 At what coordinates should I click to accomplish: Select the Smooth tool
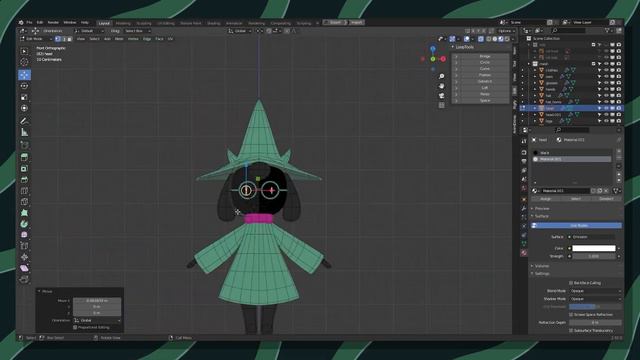(24, 235)
